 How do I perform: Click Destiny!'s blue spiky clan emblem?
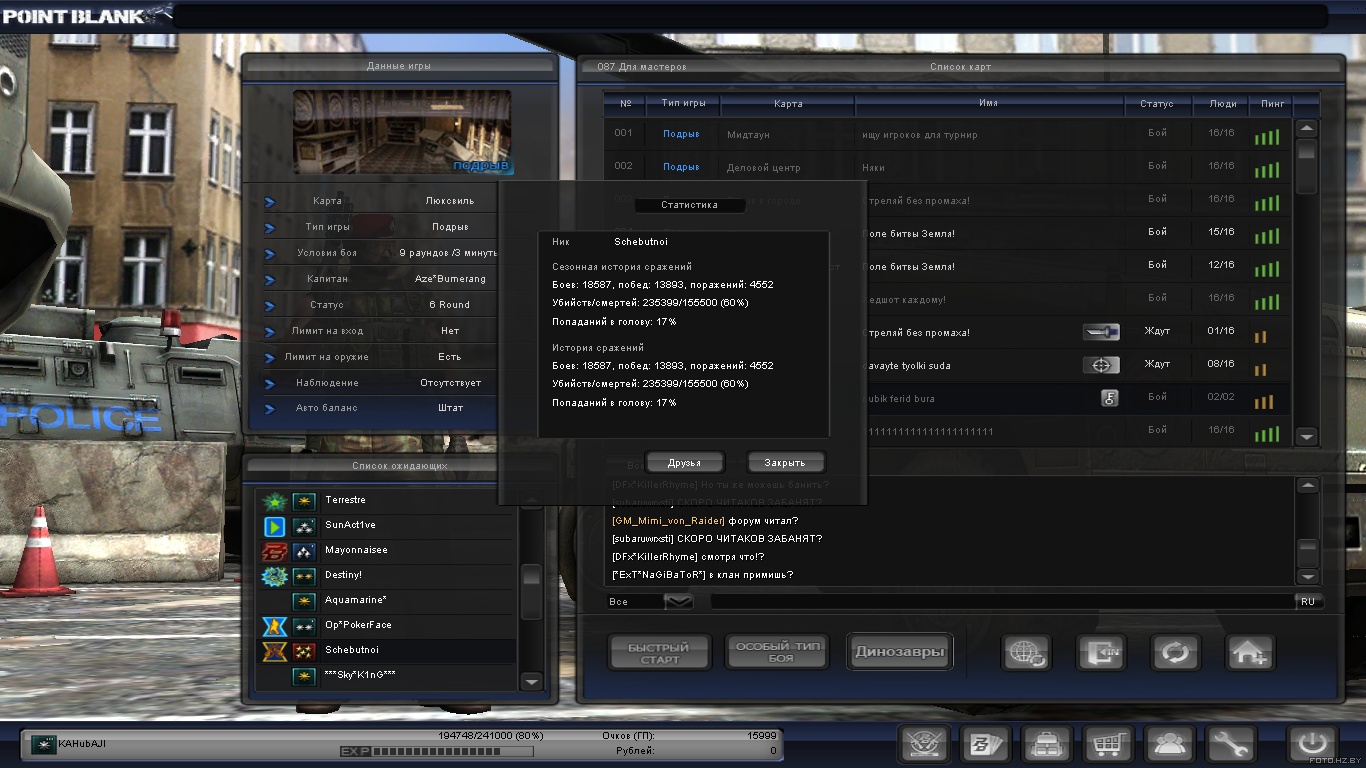click(275, 576)
